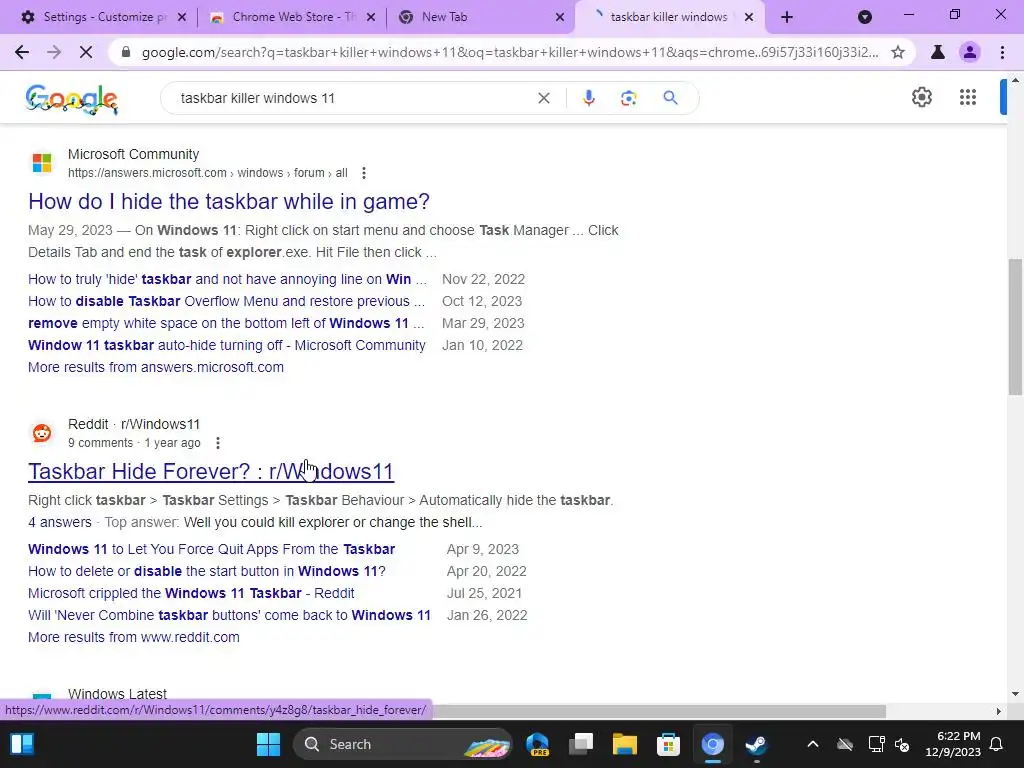Start voice search with microphone

[588, 98]
